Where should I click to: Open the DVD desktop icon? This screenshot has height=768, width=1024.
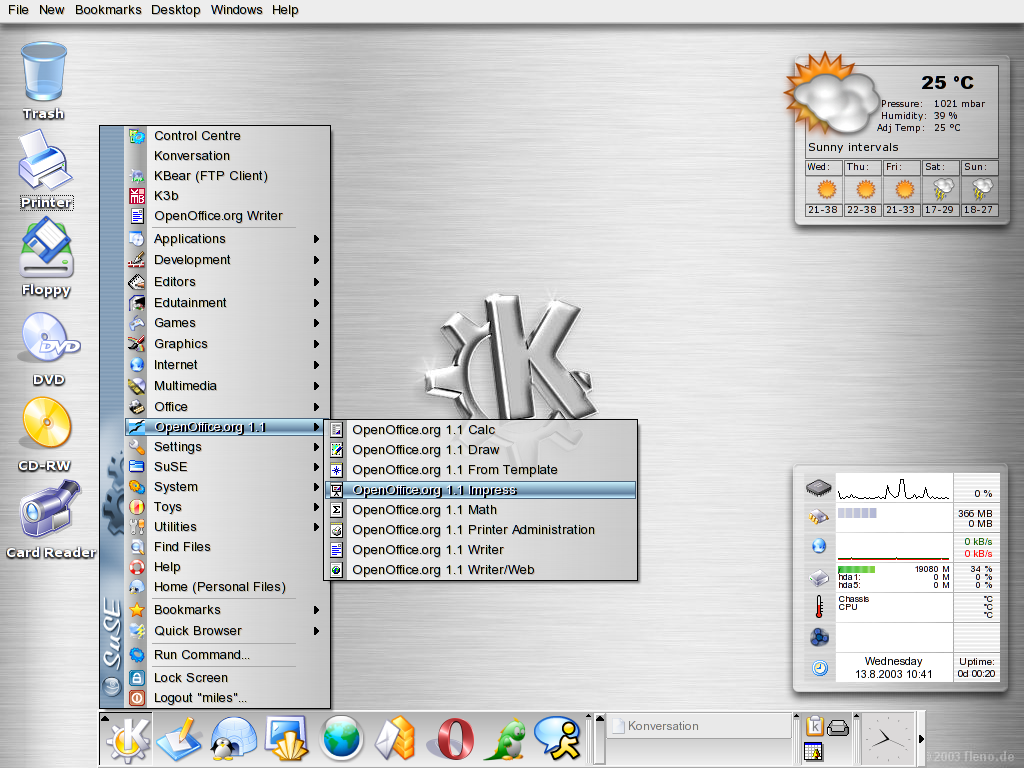[x=50, y=349]
